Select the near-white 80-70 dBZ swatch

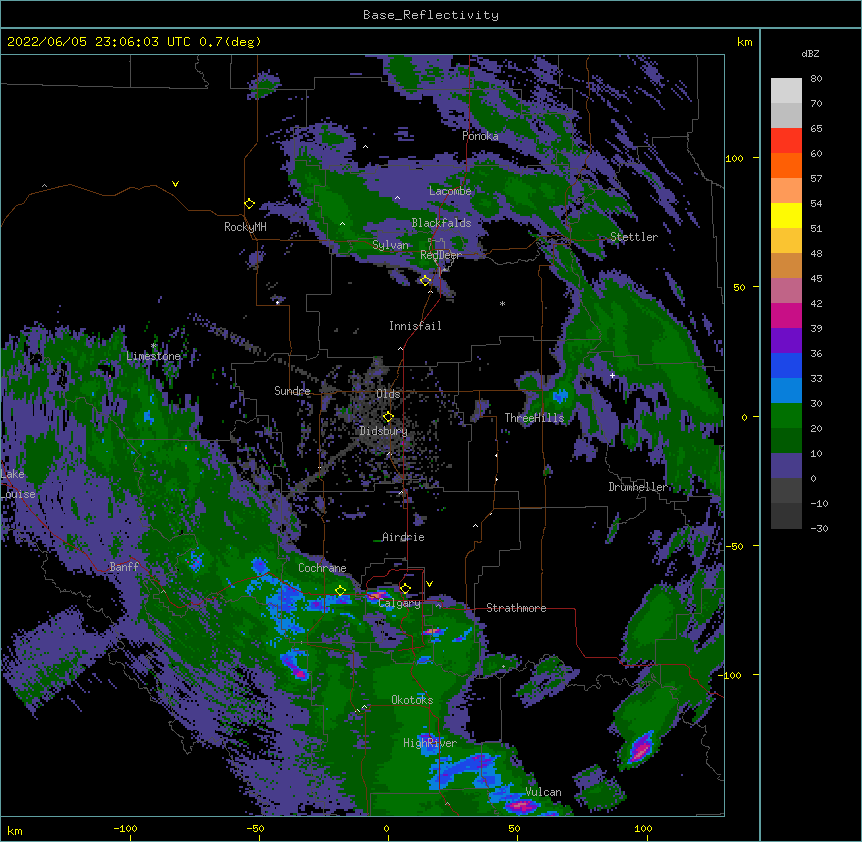(786, 91)
